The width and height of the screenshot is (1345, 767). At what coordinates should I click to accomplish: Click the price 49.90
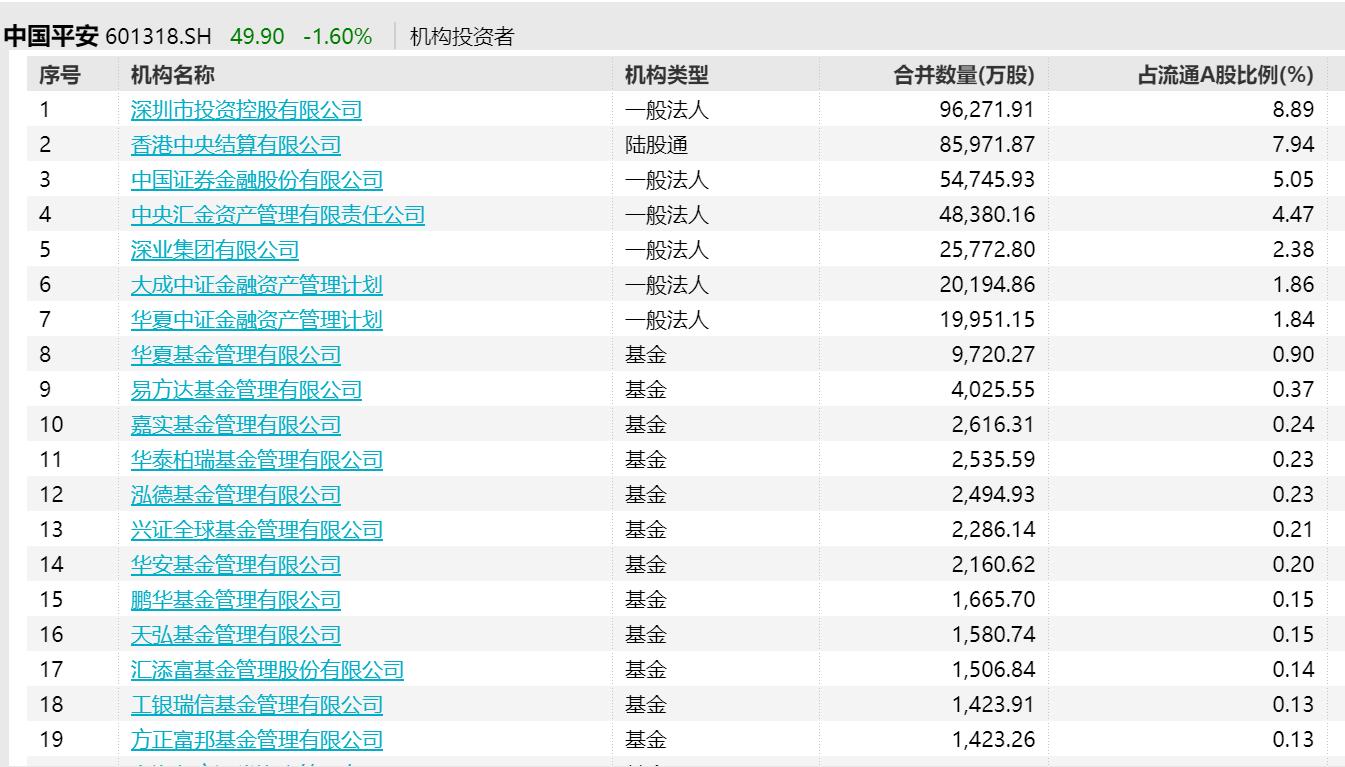(257, 37)
